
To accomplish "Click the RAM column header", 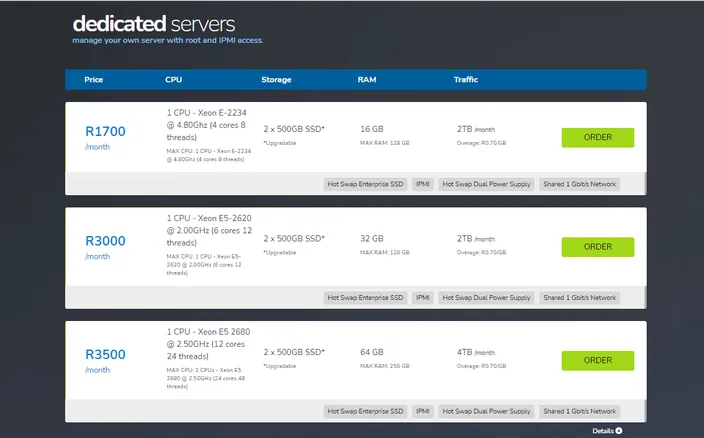I will click(x=367, y=79).
